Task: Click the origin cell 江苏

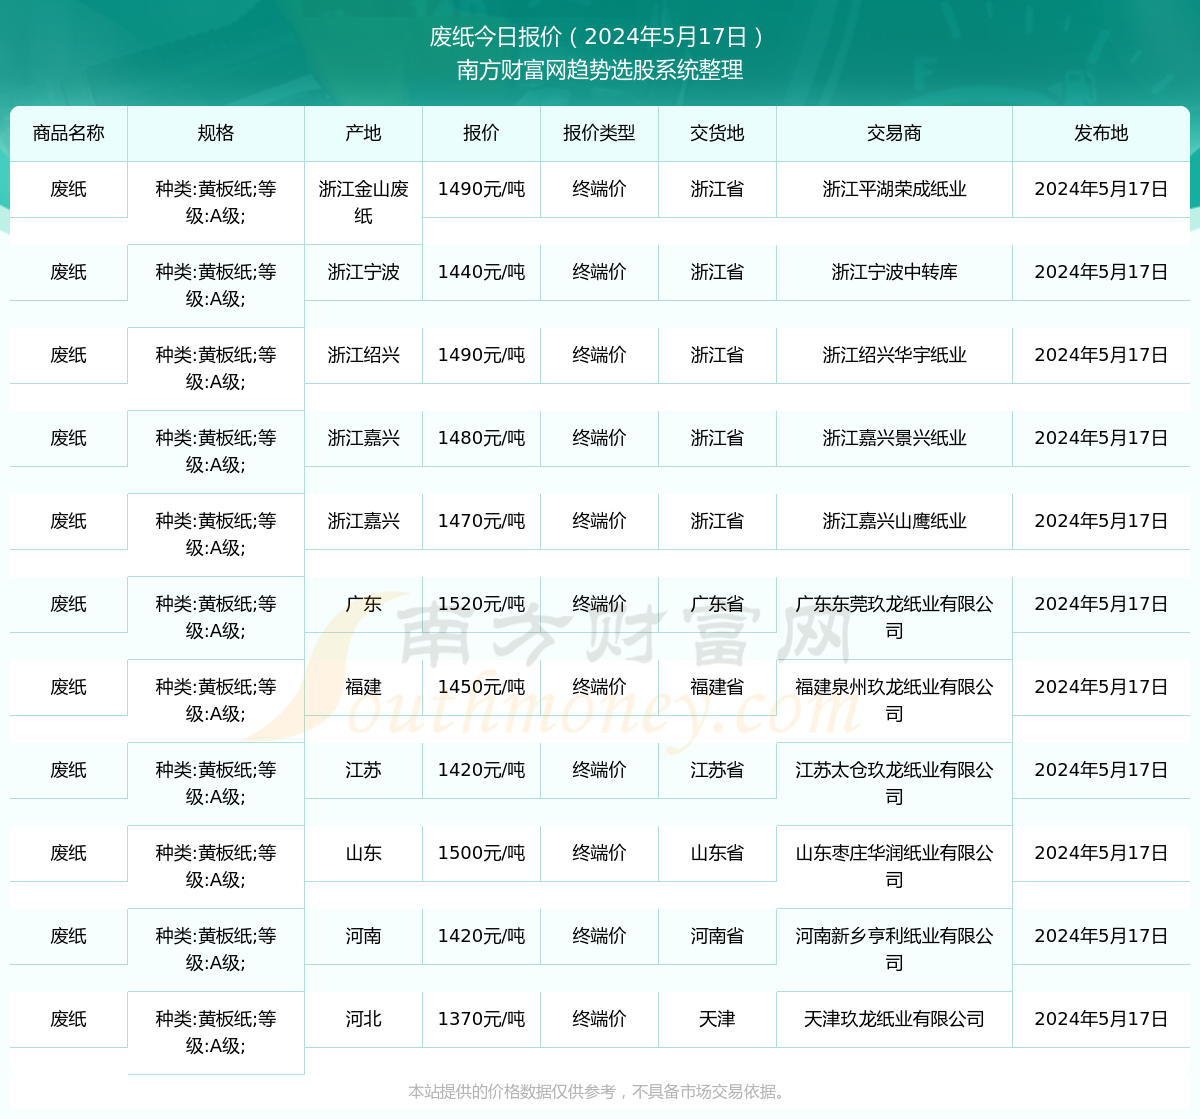Action: tap(363, 770)
